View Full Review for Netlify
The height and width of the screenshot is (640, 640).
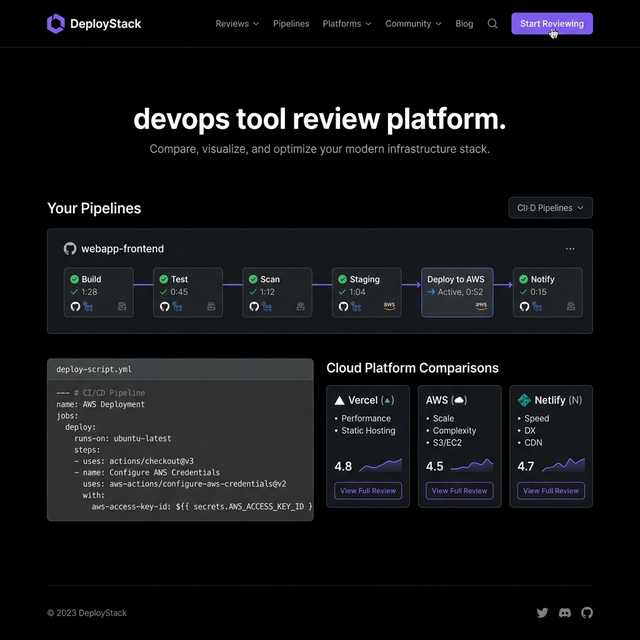tap(551, 491)
